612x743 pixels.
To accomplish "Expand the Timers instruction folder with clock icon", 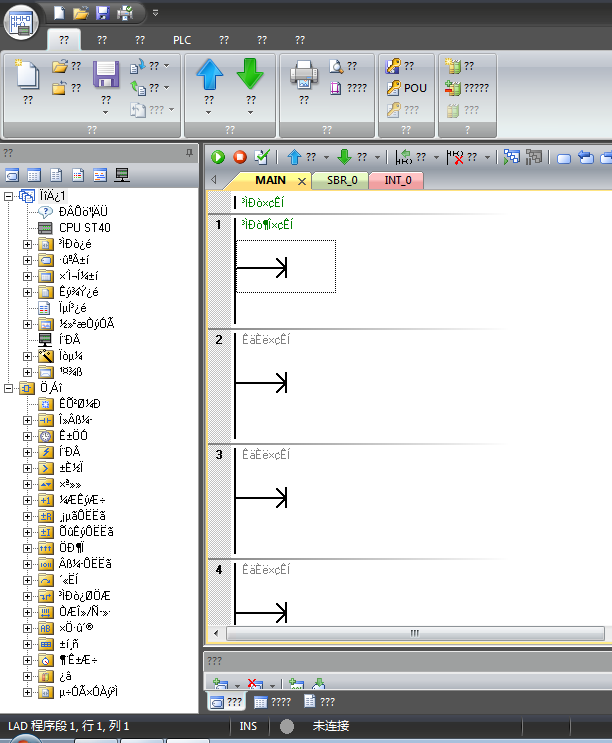I will tap(28, 436).
